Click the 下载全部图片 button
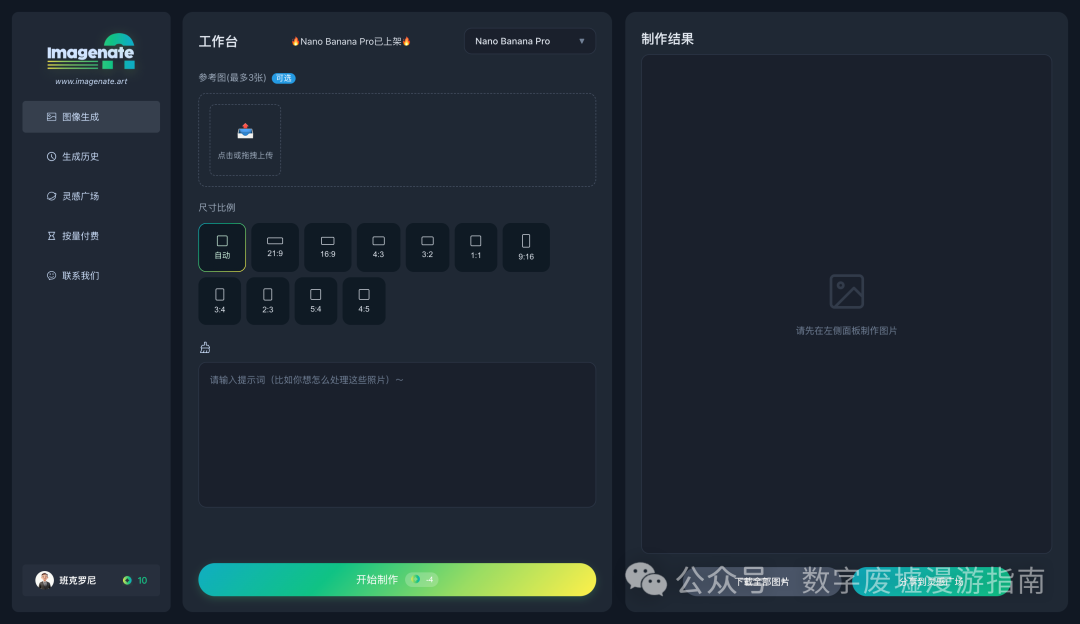Screen dimensions: 1080x624 [762, 582]
